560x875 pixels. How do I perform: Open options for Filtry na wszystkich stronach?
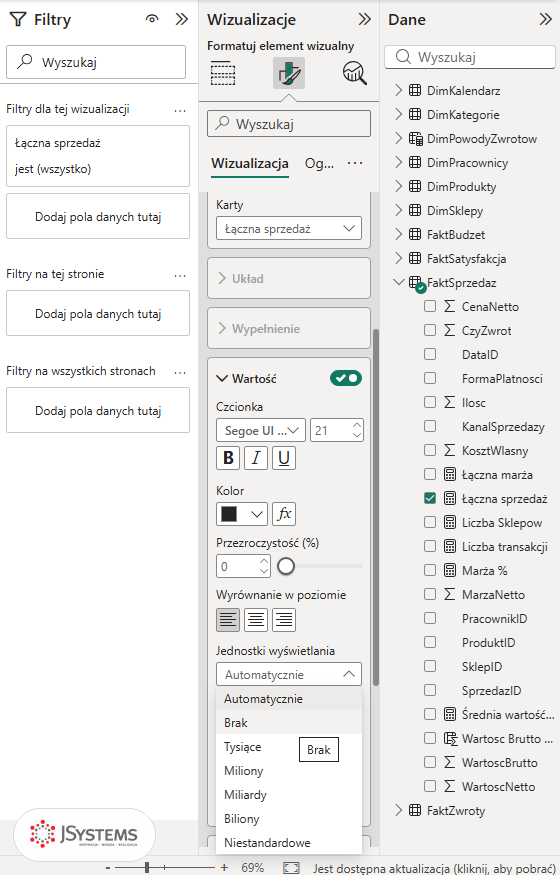click(x=180, y=372)
